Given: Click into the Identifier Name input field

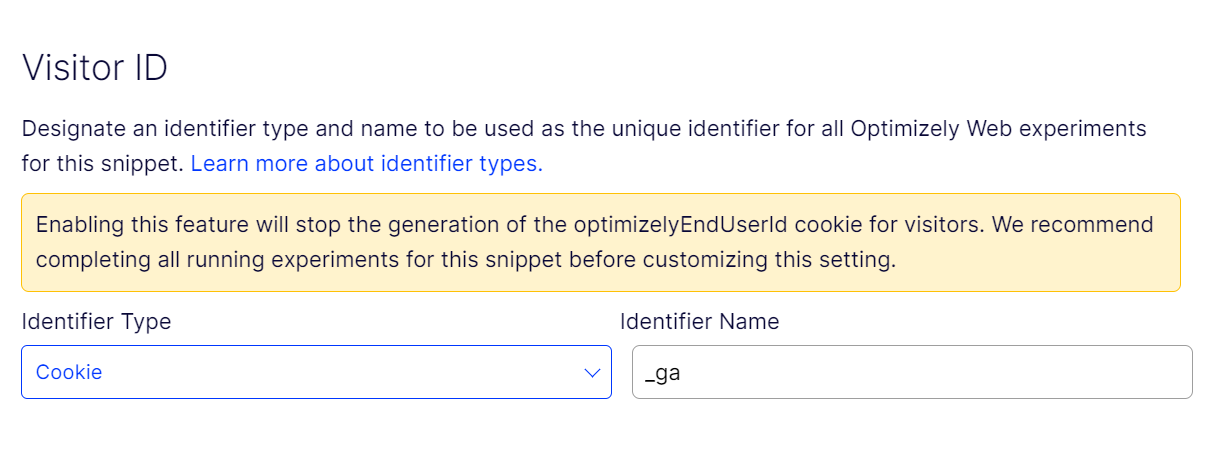Looking at the screenshot, I should 911,372.
